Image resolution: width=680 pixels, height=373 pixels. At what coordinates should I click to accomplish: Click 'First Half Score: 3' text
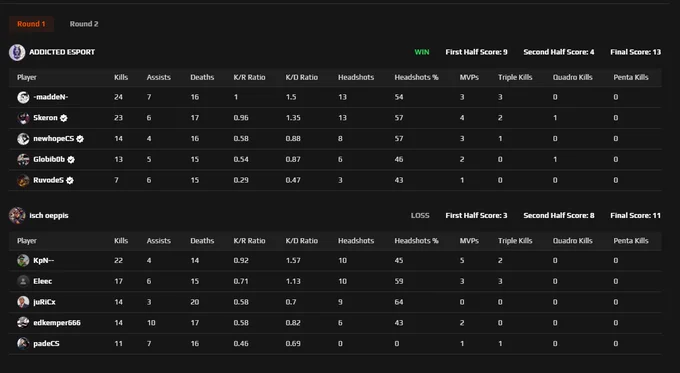[x=476, y=216]
